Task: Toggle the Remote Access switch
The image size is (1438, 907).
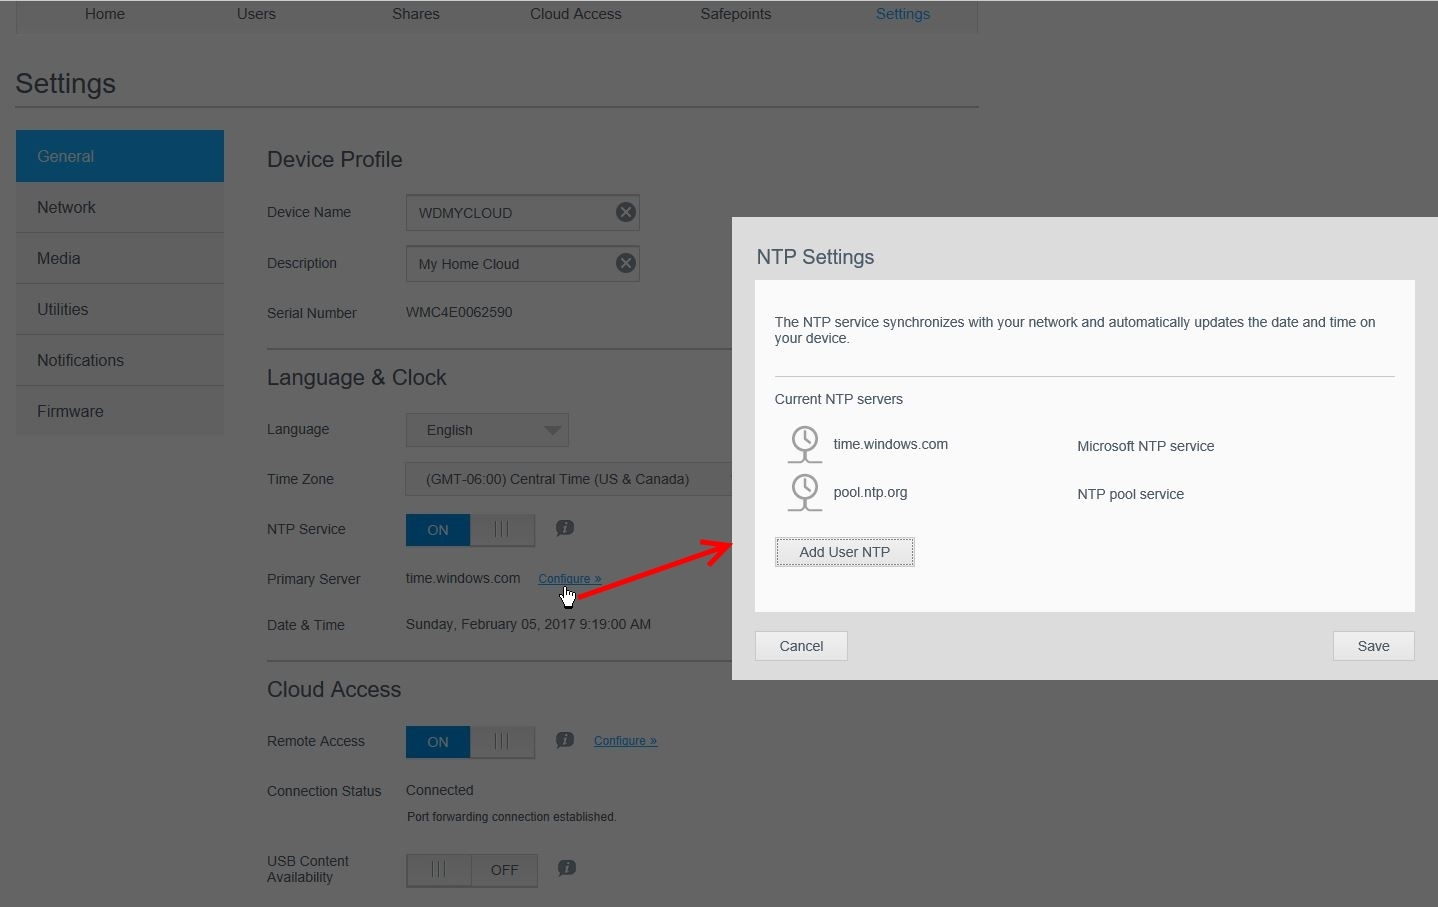Action: 470,741
